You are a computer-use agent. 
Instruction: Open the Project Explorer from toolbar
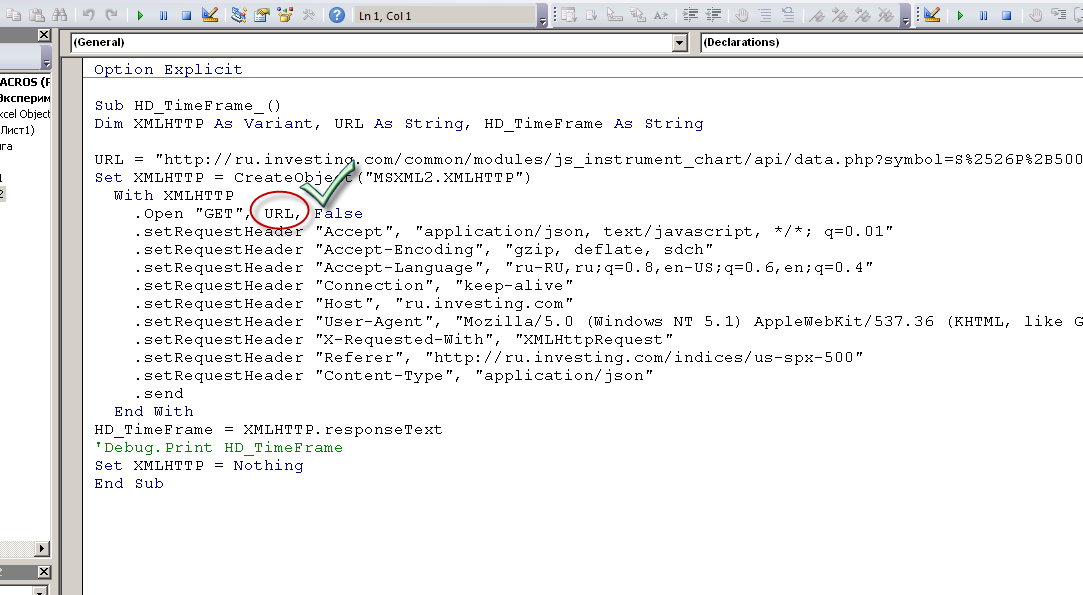click(x=239, y=15)
